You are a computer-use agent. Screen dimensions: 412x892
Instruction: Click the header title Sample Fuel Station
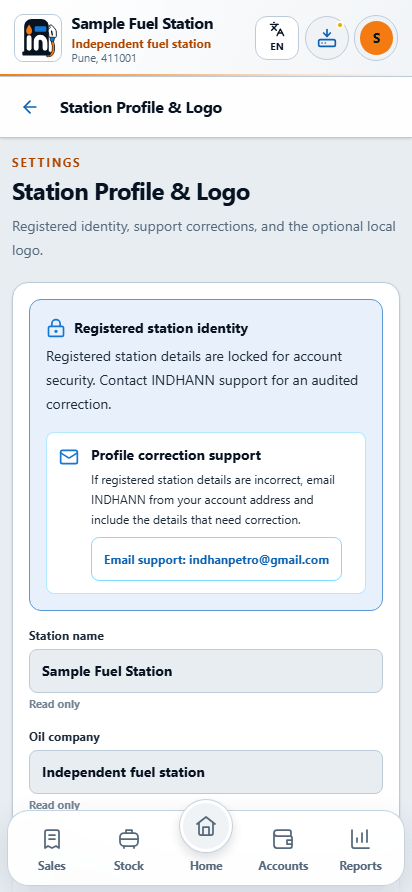tap(142, 24)
